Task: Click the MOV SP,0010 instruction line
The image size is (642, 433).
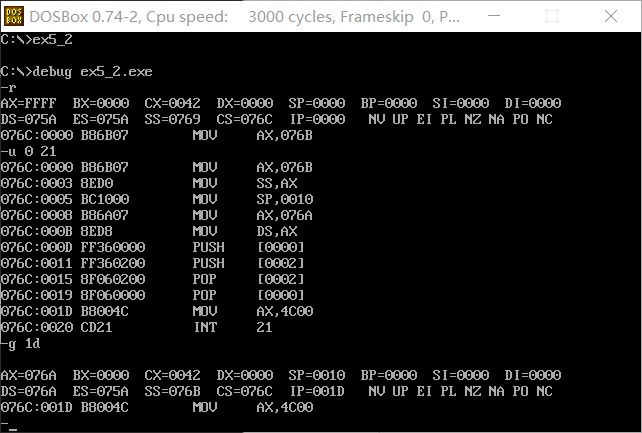Action: [x=157, y=199]
